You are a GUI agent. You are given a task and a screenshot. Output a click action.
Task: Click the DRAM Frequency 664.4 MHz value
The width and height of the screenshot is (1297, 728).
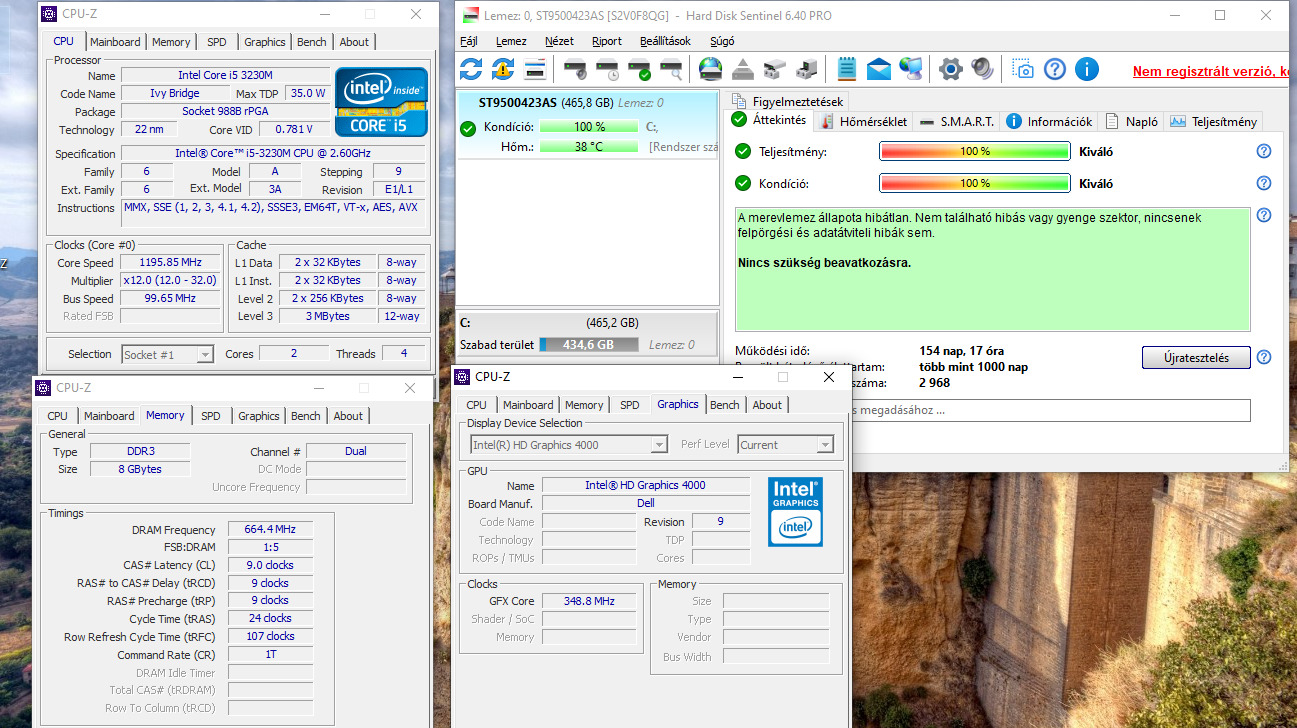click(270, 530)
